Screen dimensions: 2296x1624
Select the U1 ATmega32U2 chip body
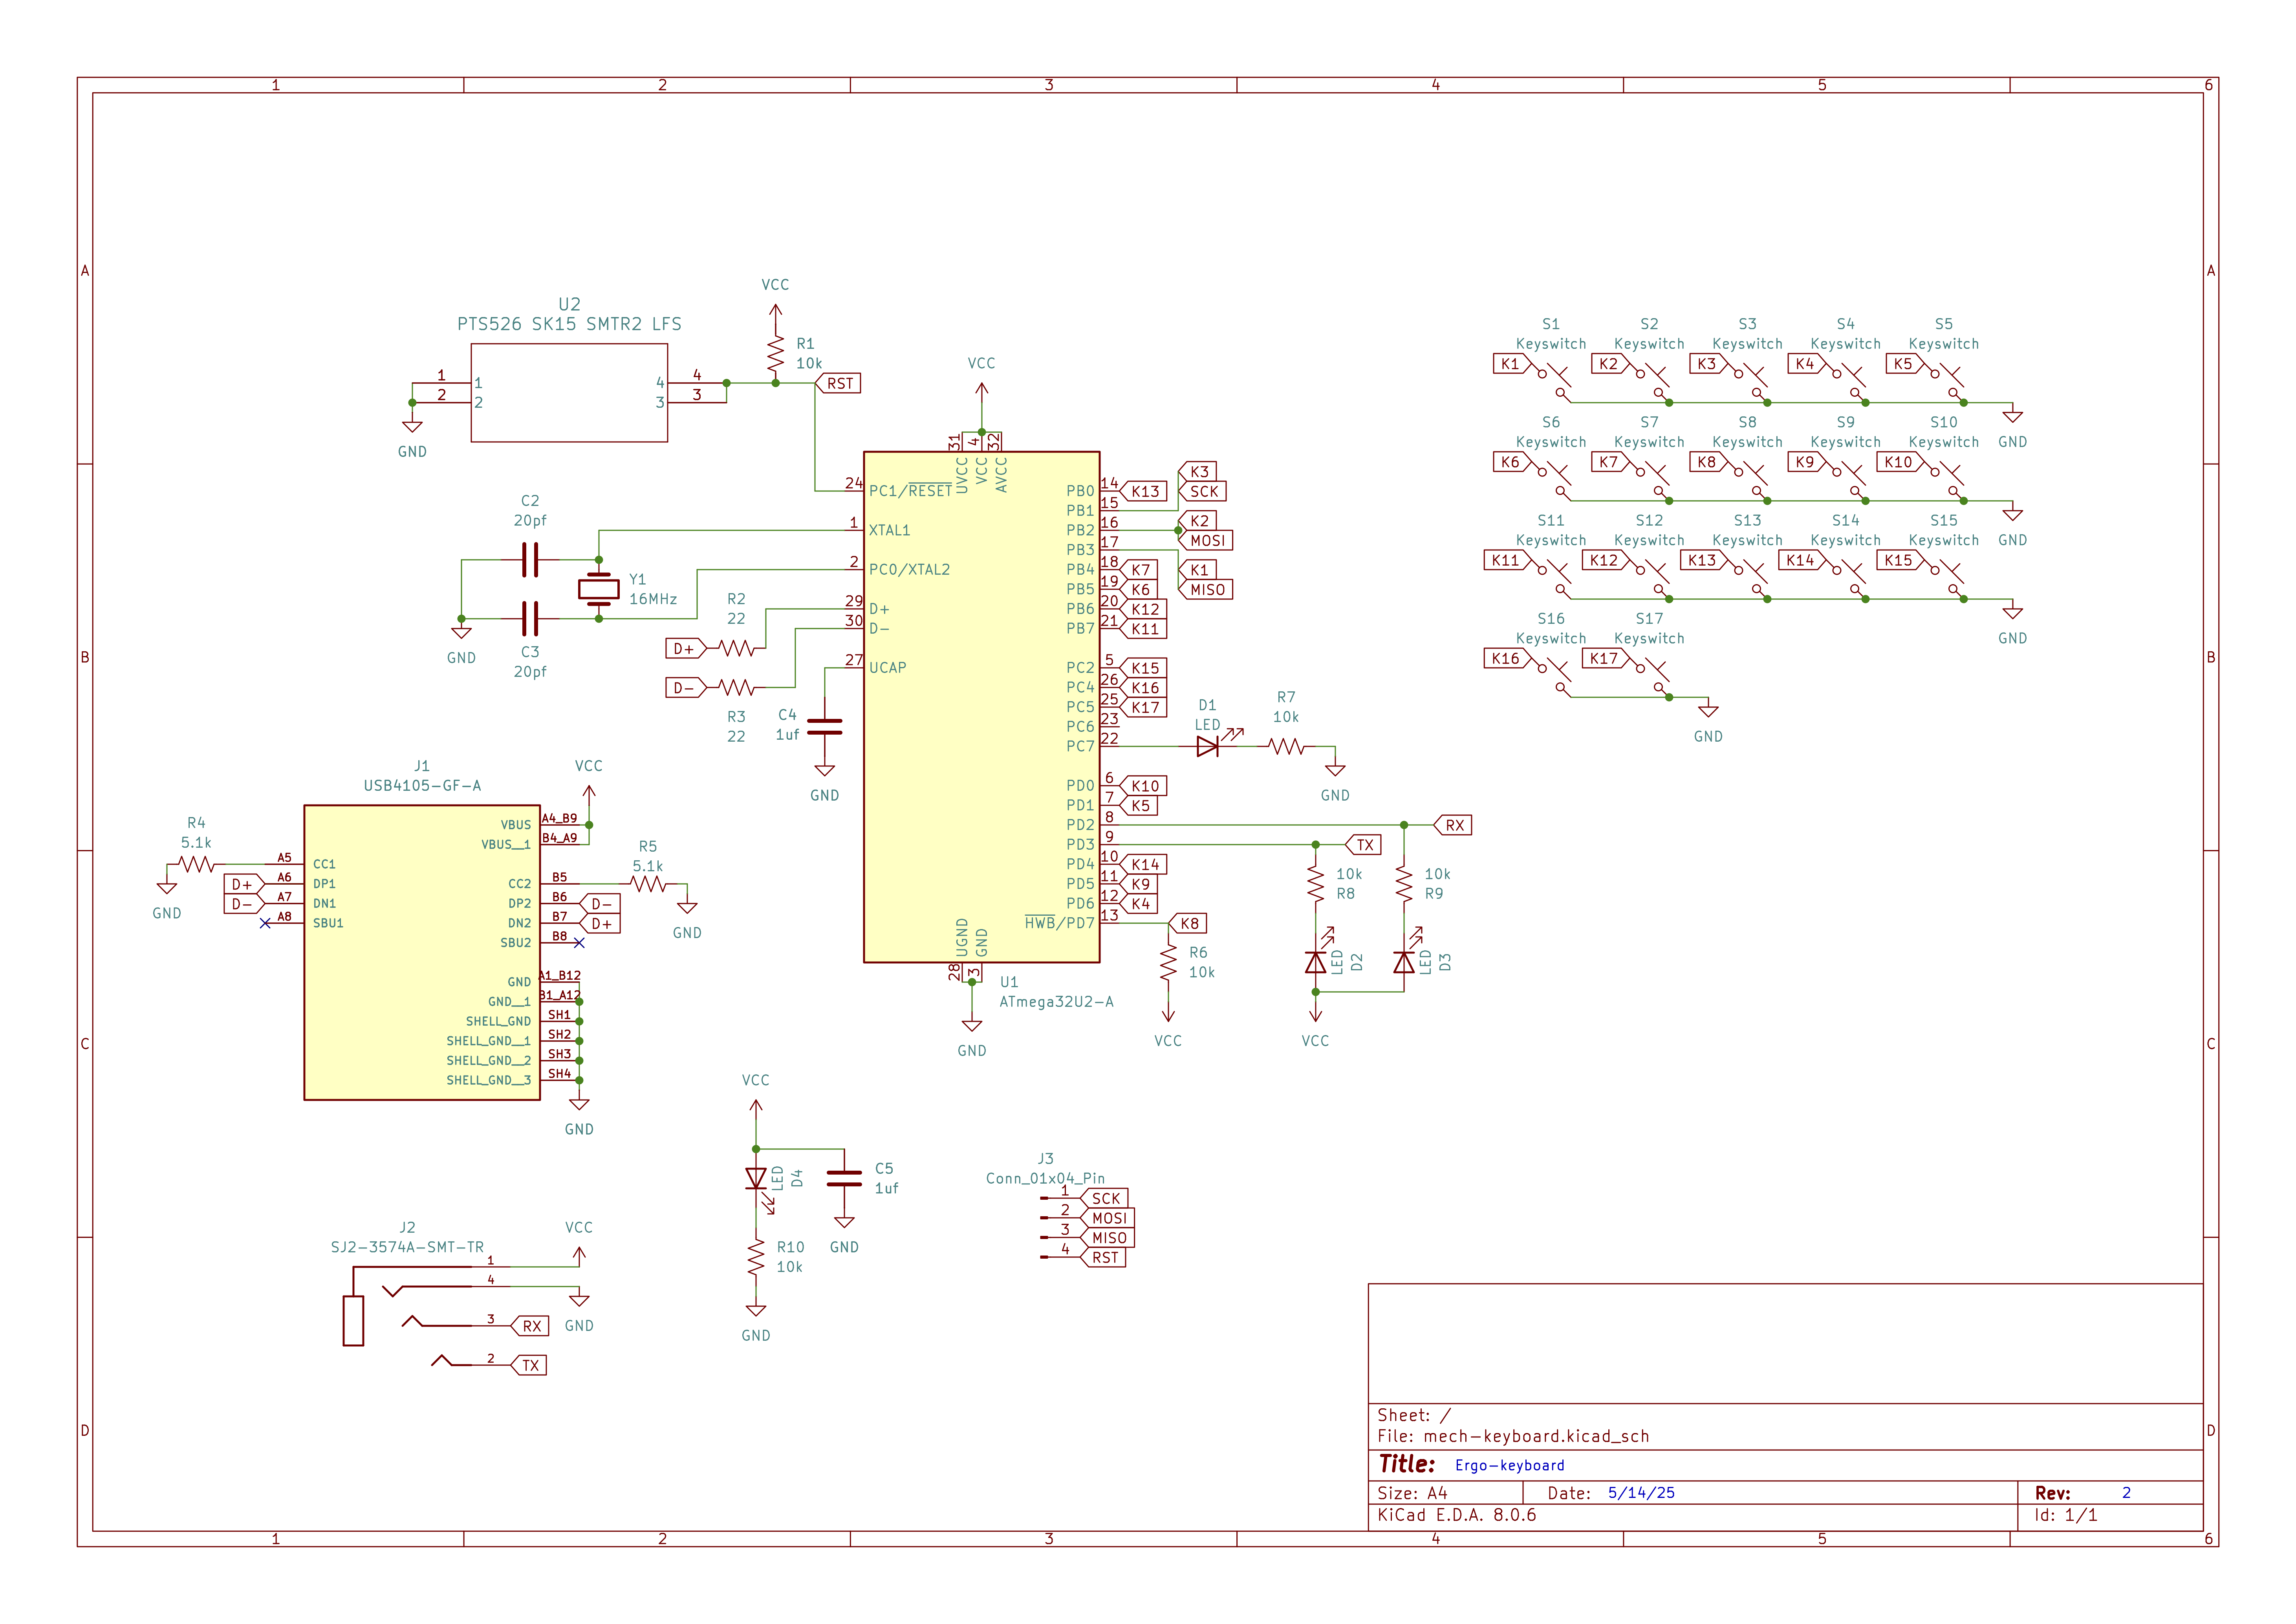(981, 707)
